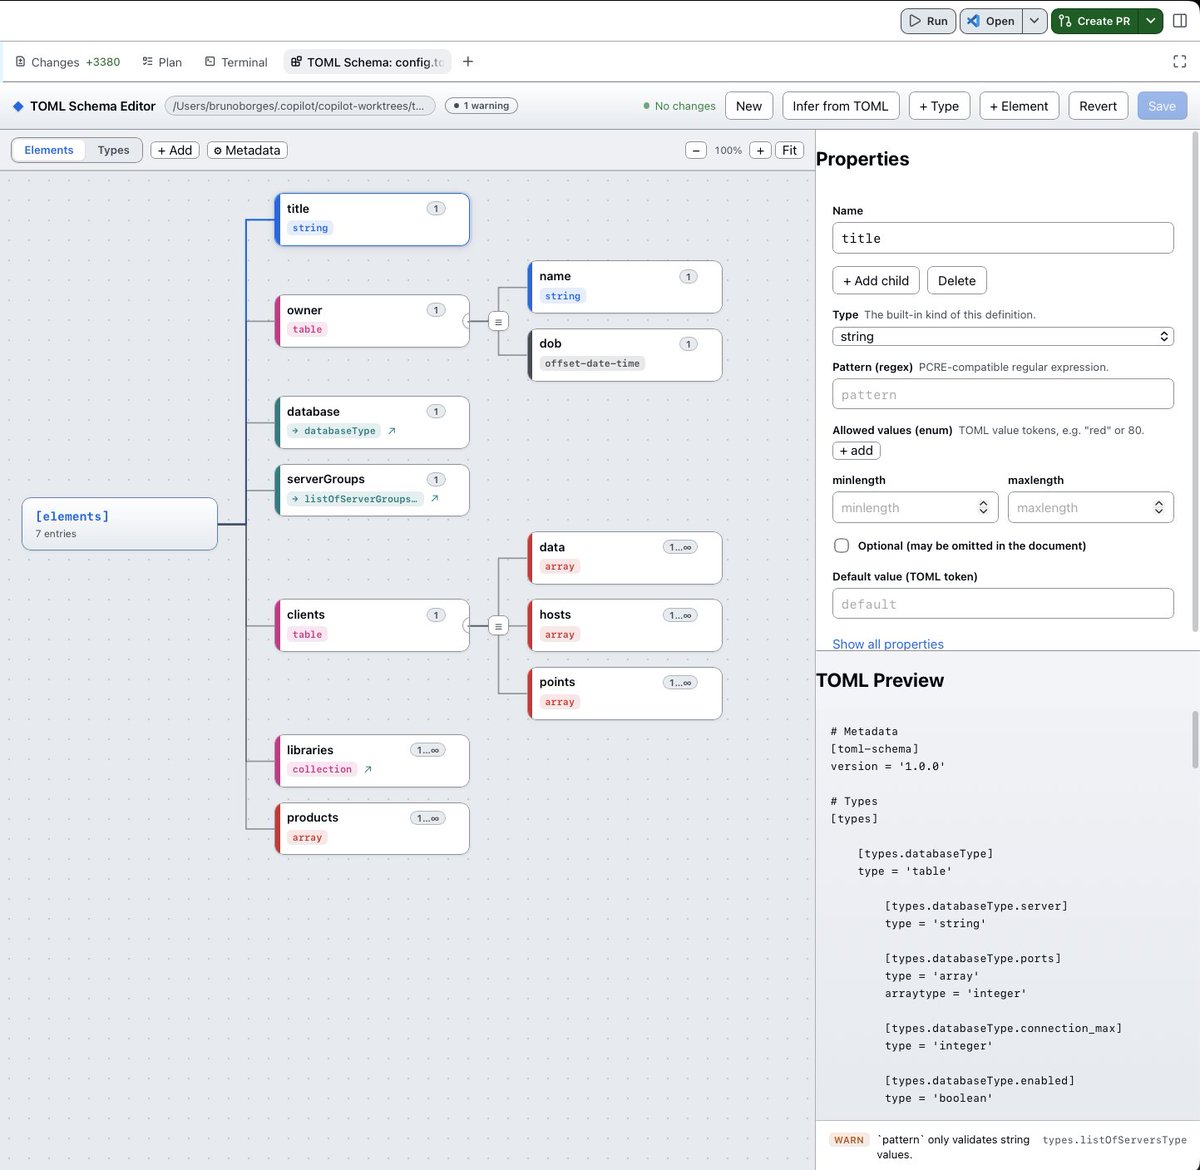Click + add under Allowed values
This screenshot has width=1200, height=1170.
tap(856, 451)
